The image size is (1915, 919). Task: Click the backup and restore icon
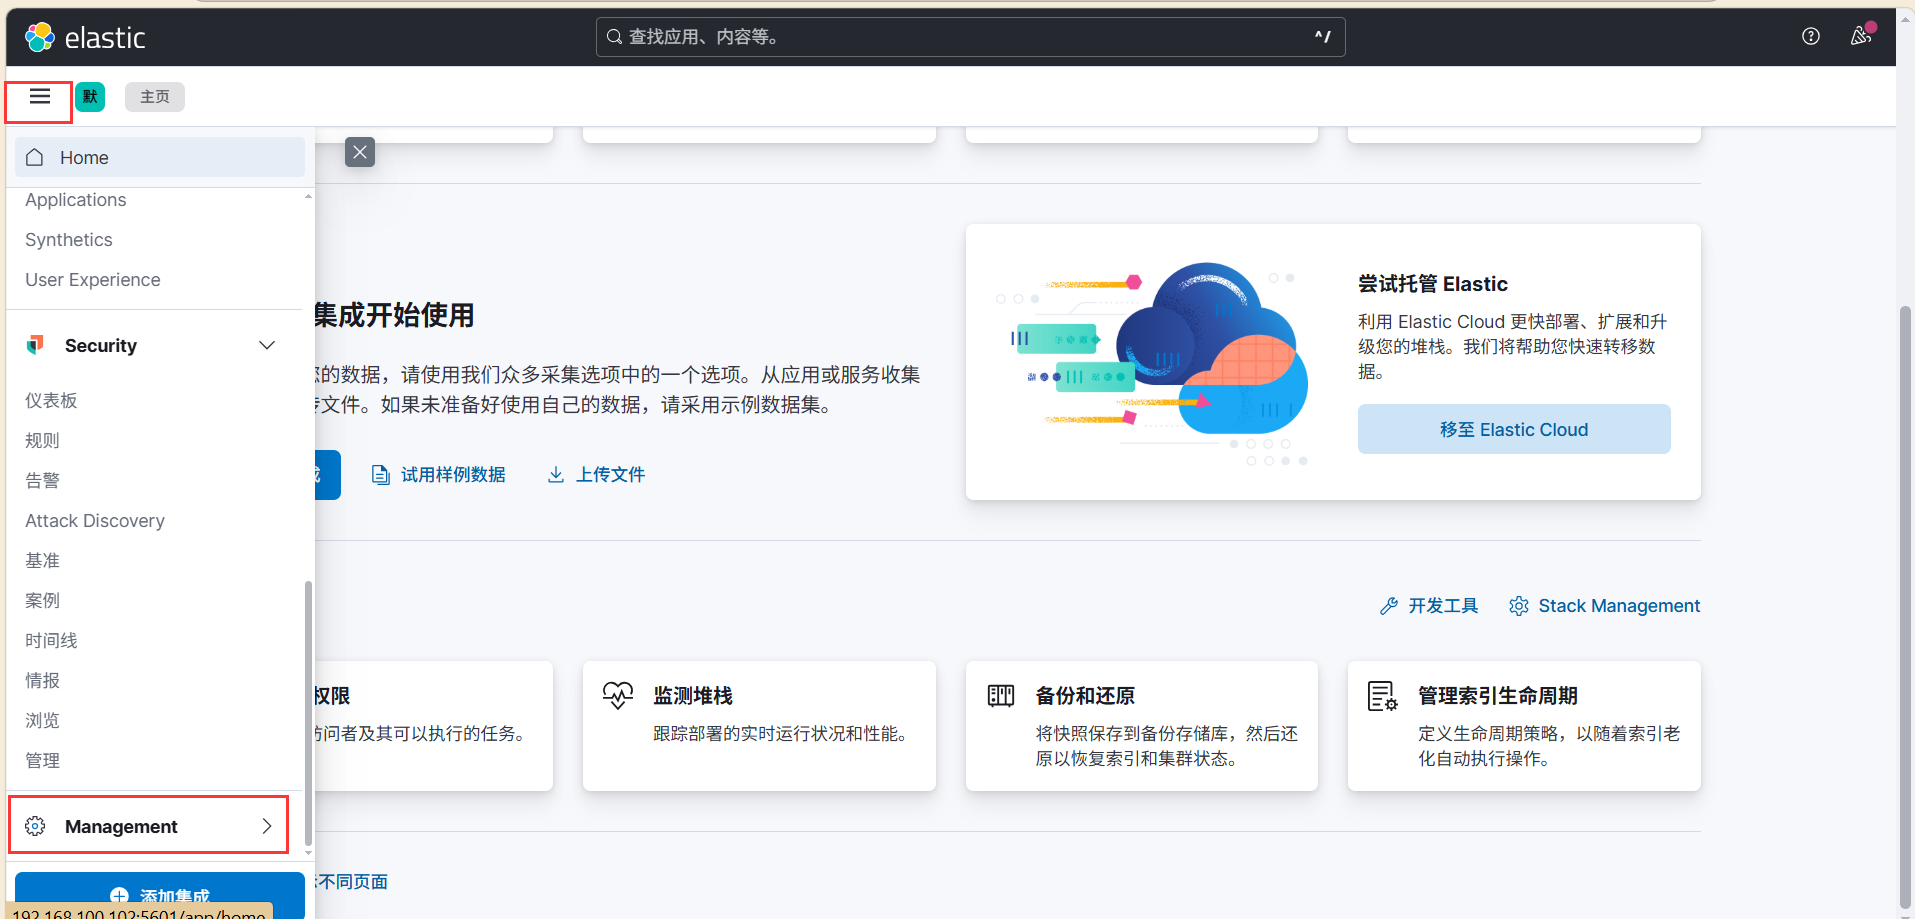point(1001,695)
